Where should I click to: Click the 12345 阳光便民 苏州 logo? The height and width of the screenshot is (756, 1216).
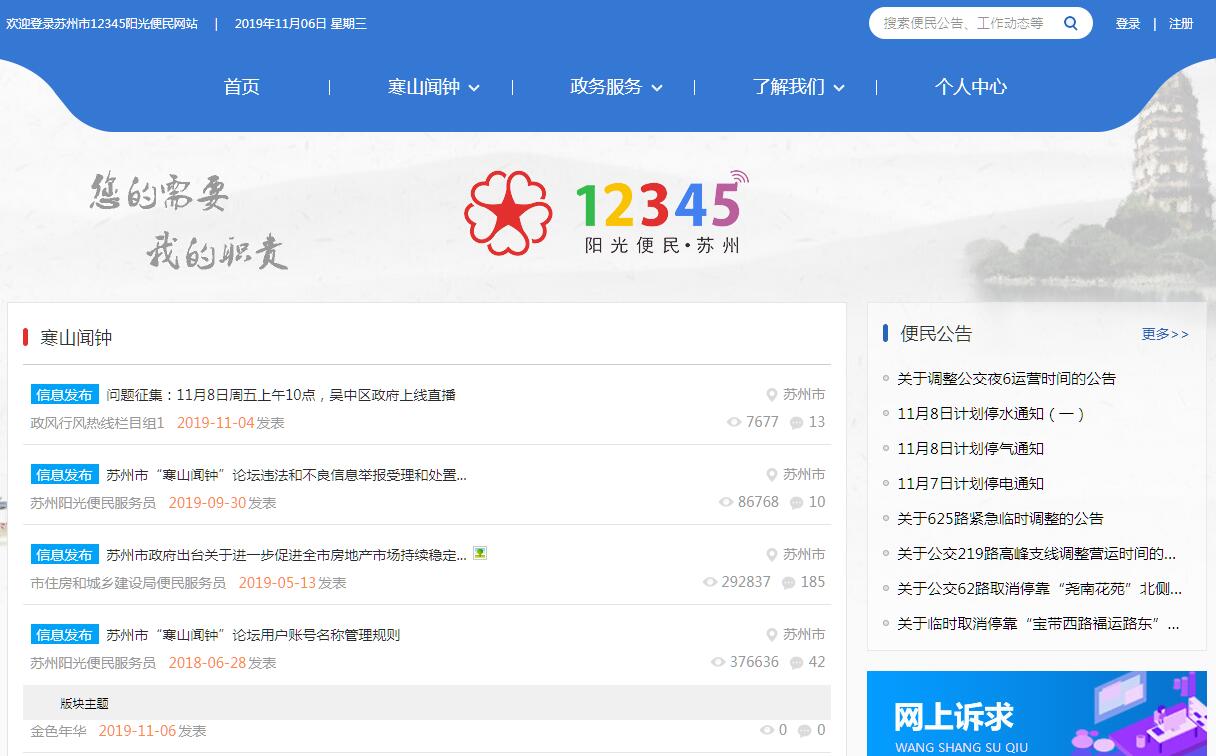[606, 213]
